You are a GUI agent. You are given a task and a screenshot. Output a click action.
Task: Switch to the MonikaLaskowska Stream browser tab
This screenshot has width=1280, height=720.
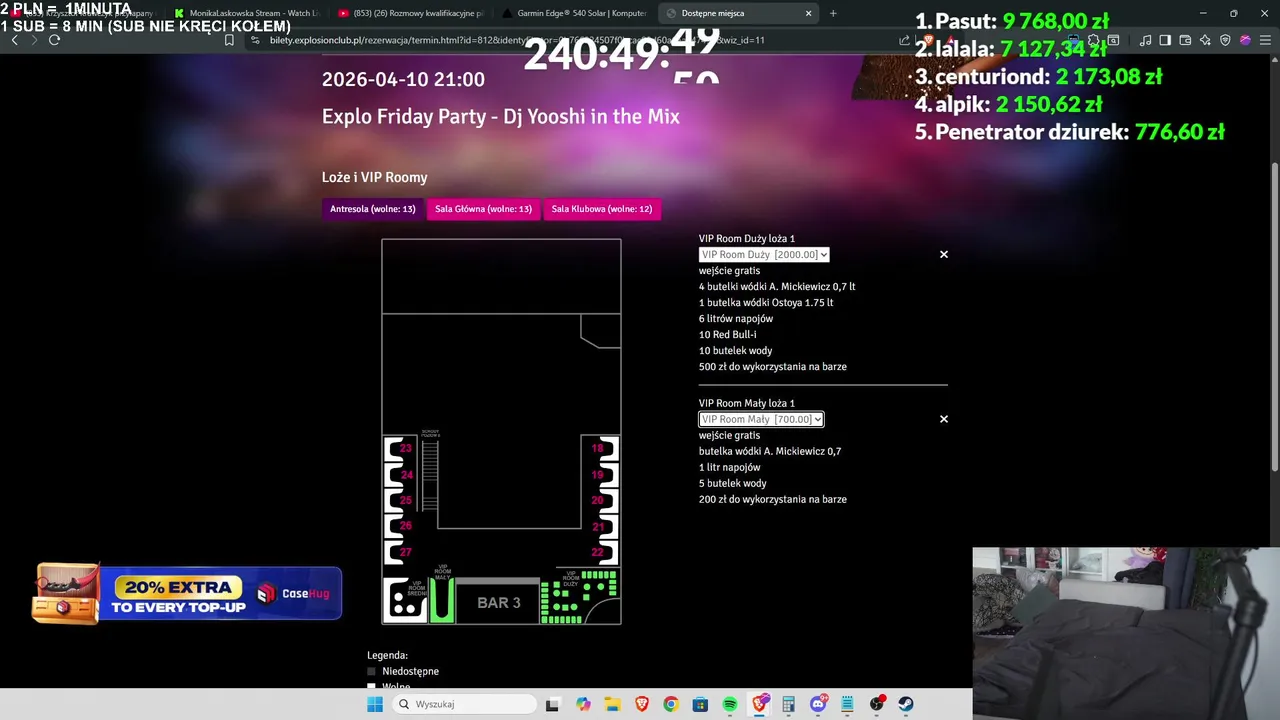pyautogui.click(x=246, y=13)
